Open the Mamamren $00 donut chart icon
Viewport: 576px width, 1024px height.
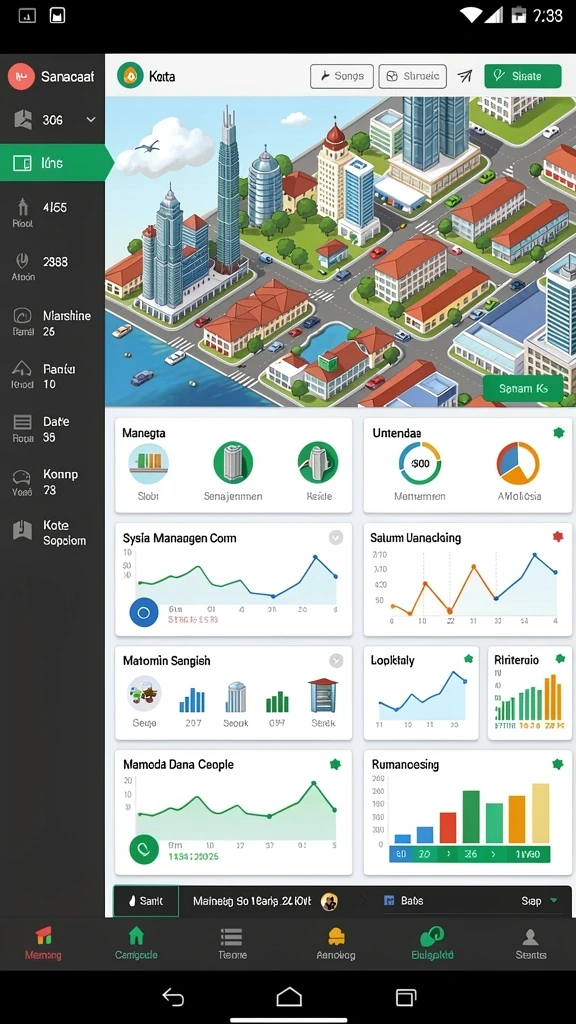(420, 463)
